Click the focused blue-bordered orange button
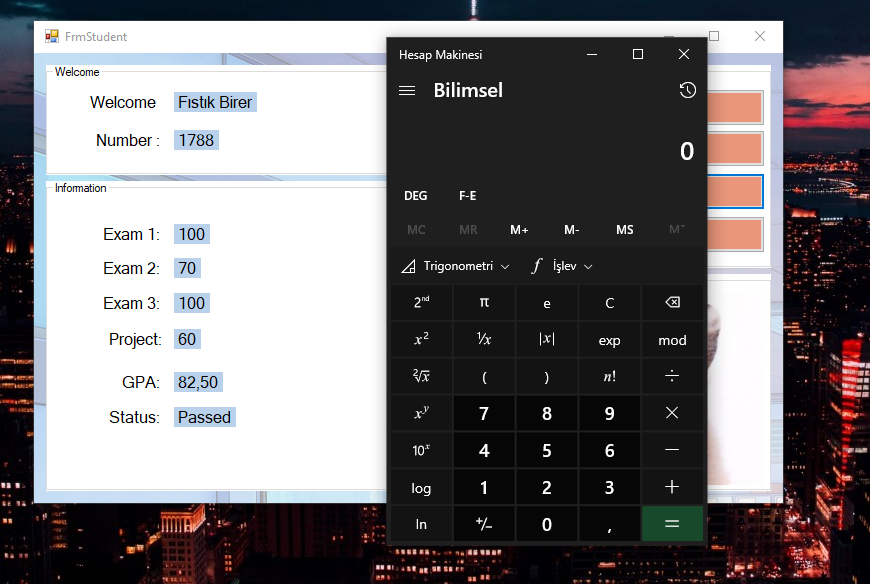The height and width of the screenshot is (584, 870). (x=735, y=192)
